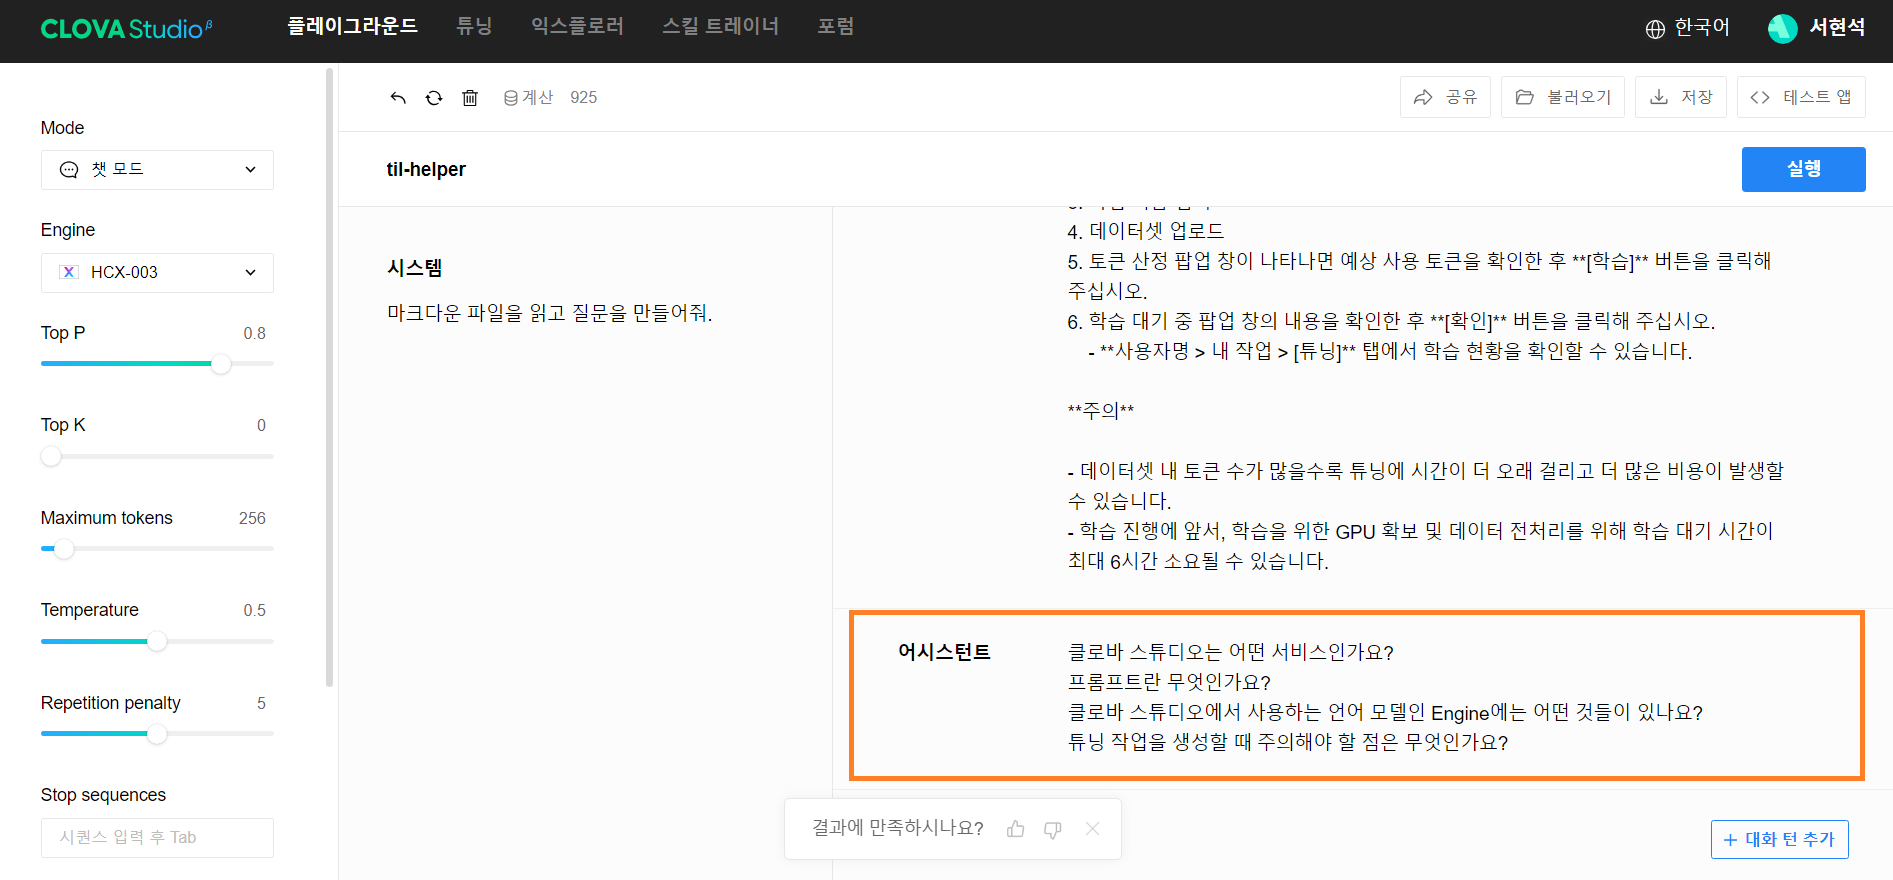This screenshot has width=1893, height=880.
Task: Click the CLOVA Studio logo
Action: 126,29
